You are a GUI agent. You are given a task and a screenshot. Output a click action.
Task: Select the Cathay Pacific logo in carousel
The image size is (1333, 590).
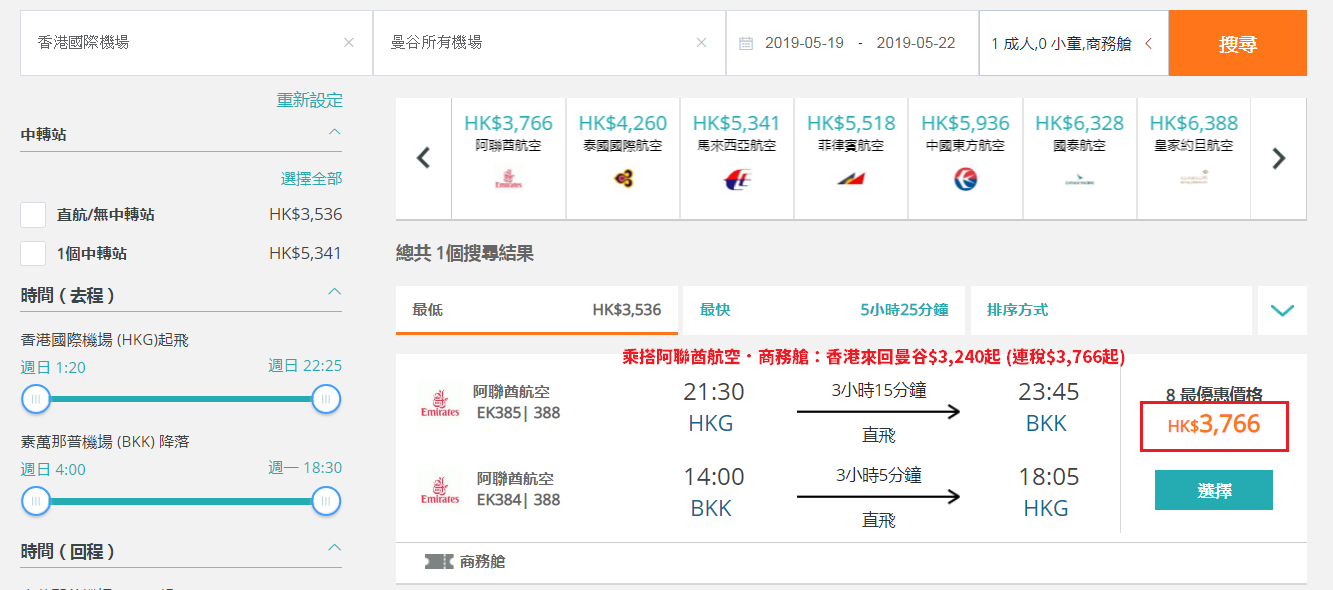point(1079,180)
